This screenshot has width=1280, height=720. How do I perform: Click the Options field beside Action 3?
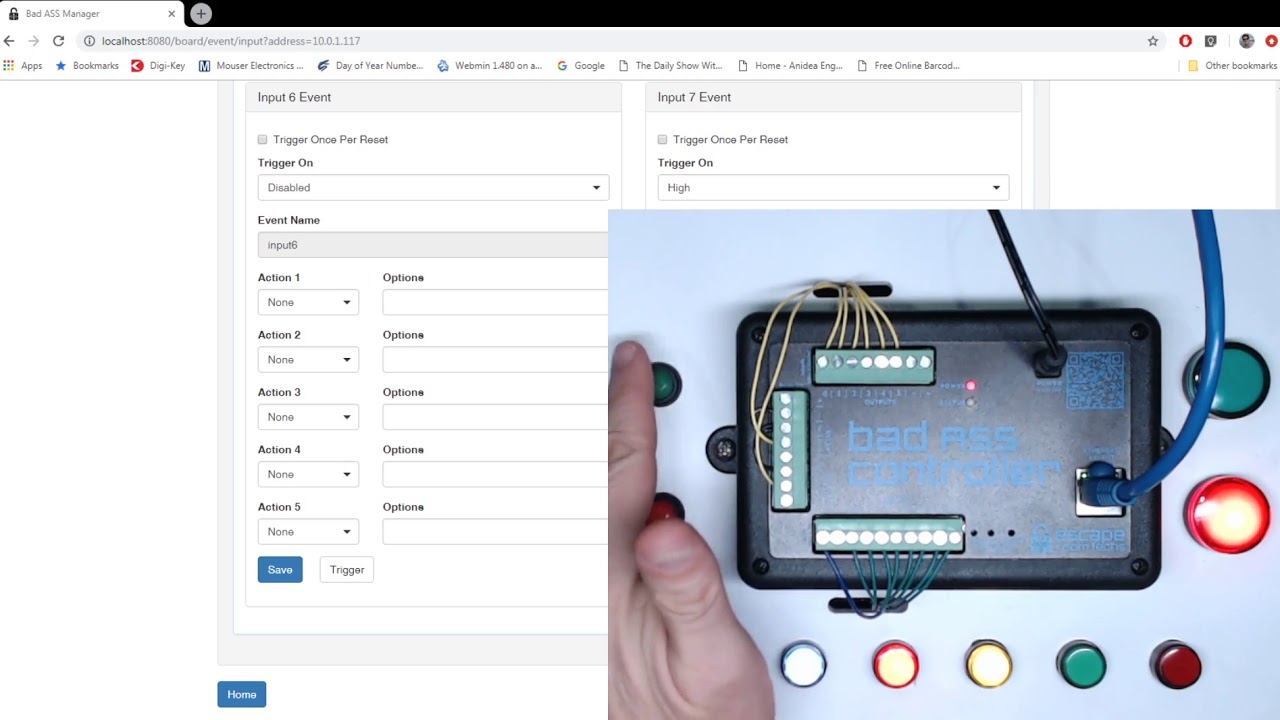point(495,417)
